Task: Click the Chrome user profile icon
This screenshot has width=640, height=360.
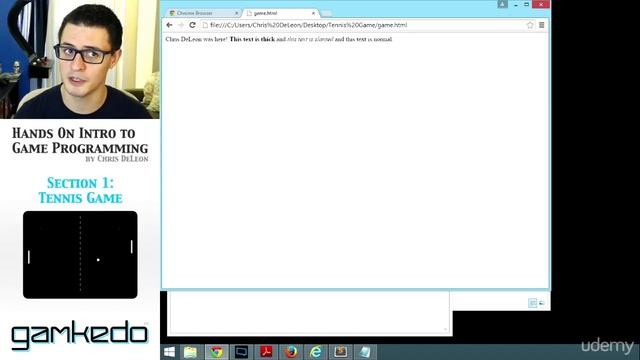Action: [502, 4]
